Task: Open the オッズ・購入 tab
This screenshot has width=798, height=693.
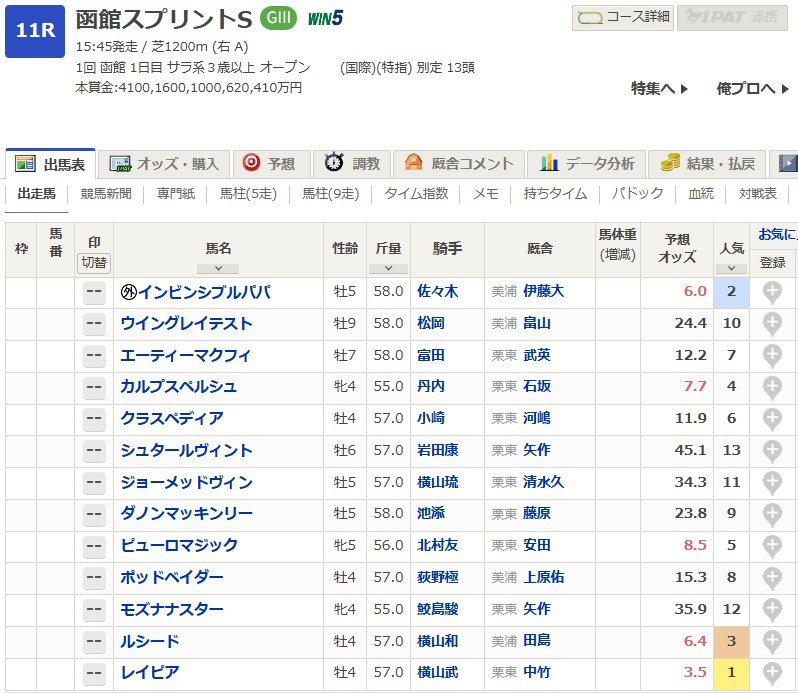Action: pyautogui.click(x=164, y=164)
